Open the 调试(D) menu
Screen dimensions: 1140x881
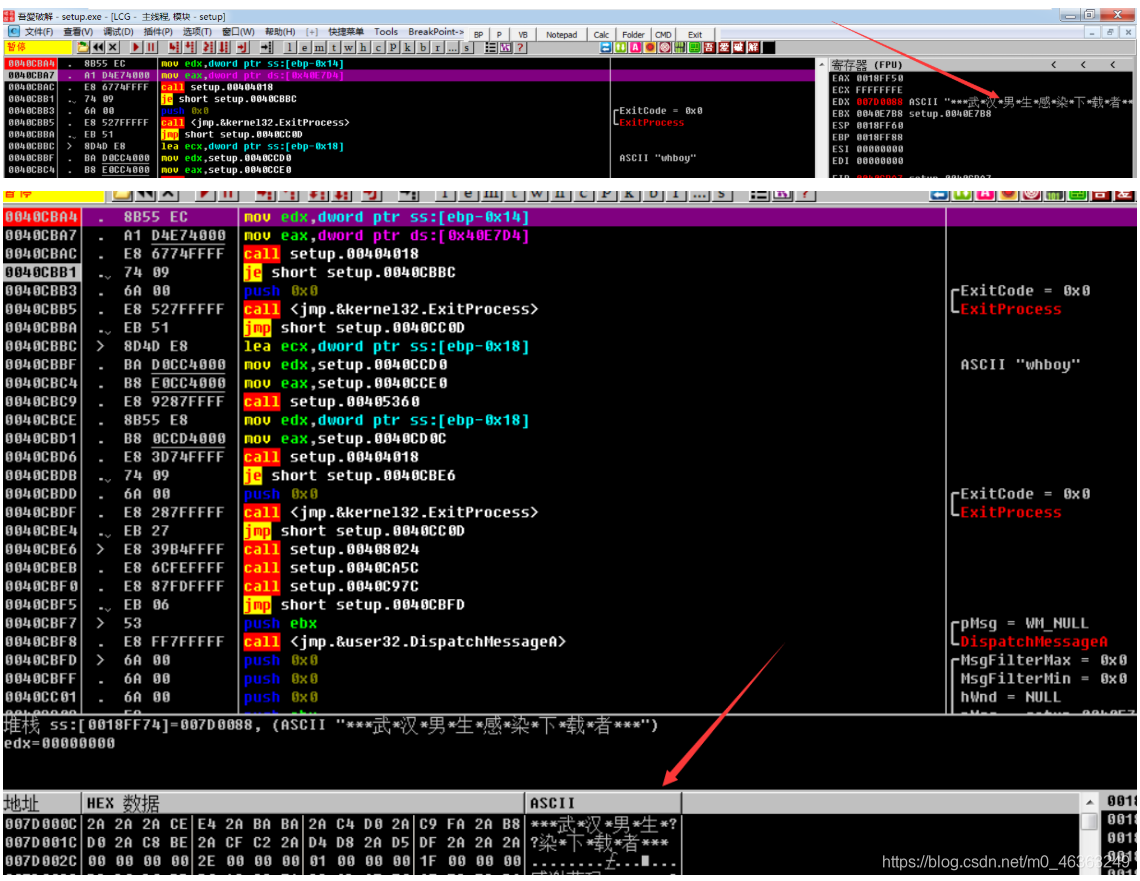118,32
